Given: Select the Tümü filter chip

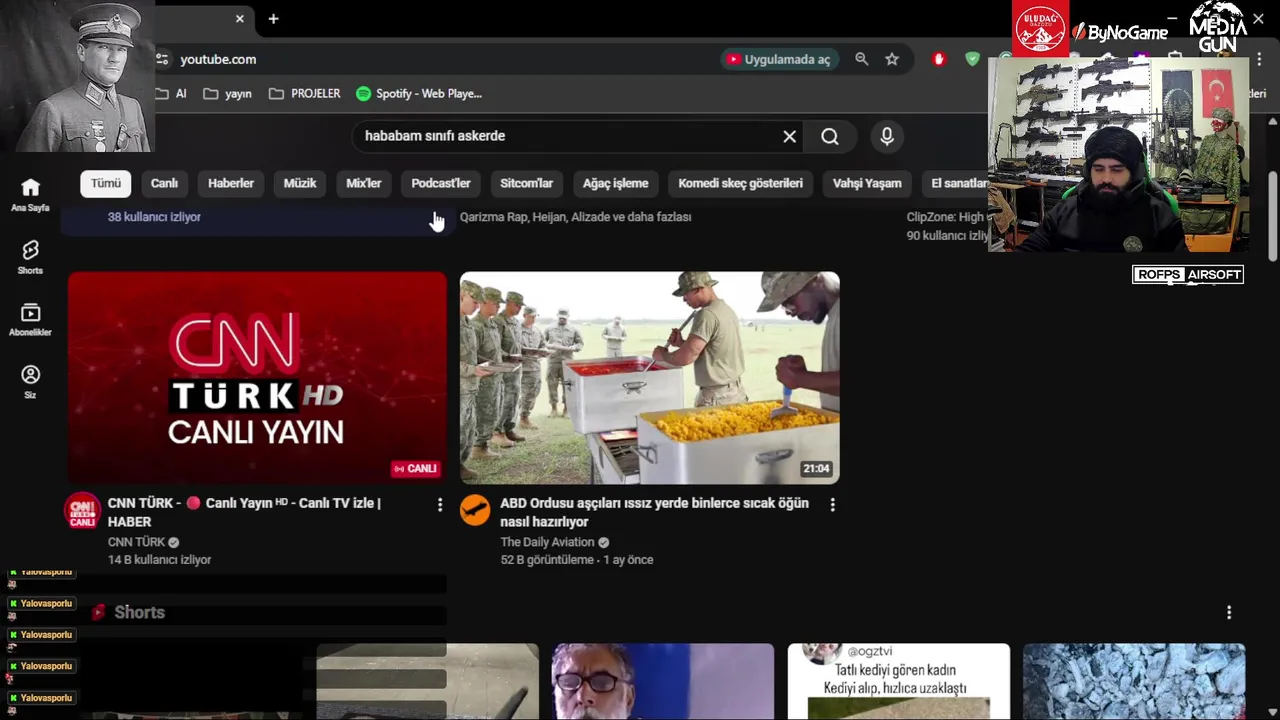Looking at the screenshot, I should 106,183.
